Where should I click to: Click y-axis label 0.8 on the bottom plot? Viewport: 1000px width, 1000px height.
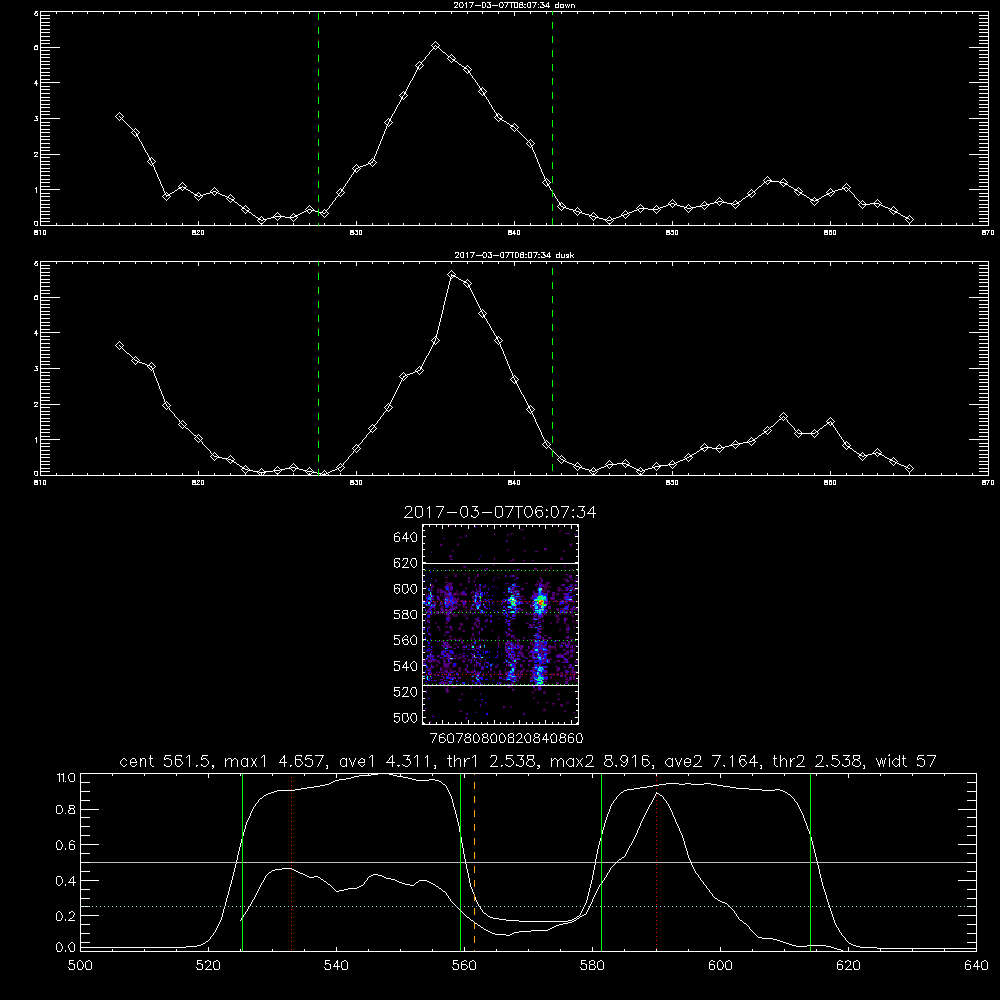pos(66,809)
